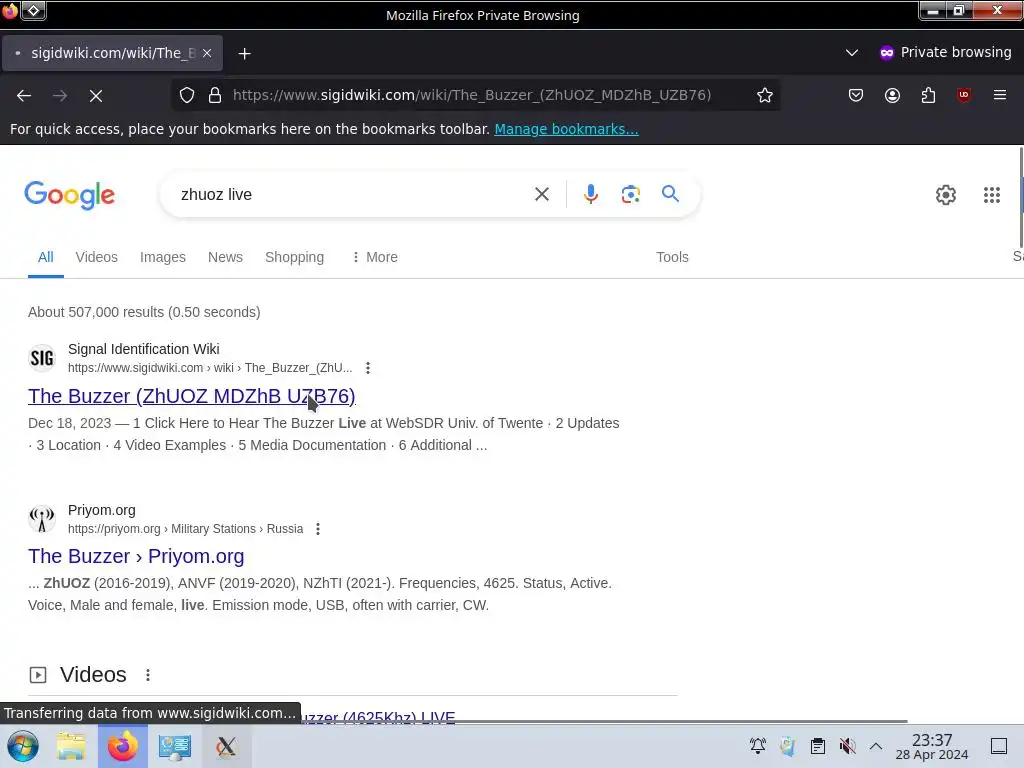
Task: Open a new browser tab
Action: [244, 54]
